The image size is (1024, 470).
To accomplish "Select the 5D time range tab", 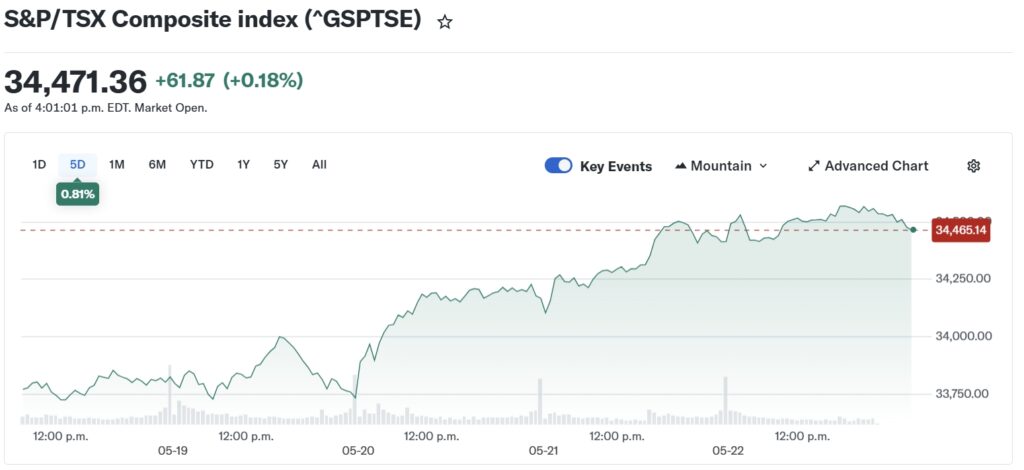I will (78, 164).
